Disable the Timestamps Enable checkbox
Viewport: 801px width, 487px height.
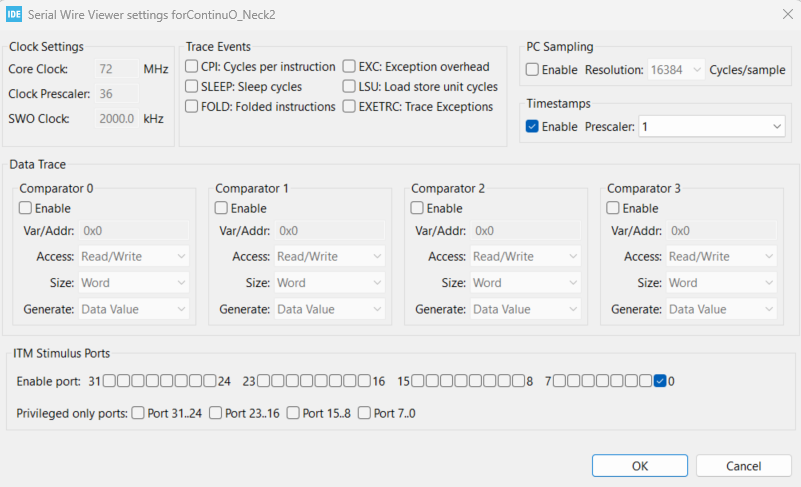533,127
